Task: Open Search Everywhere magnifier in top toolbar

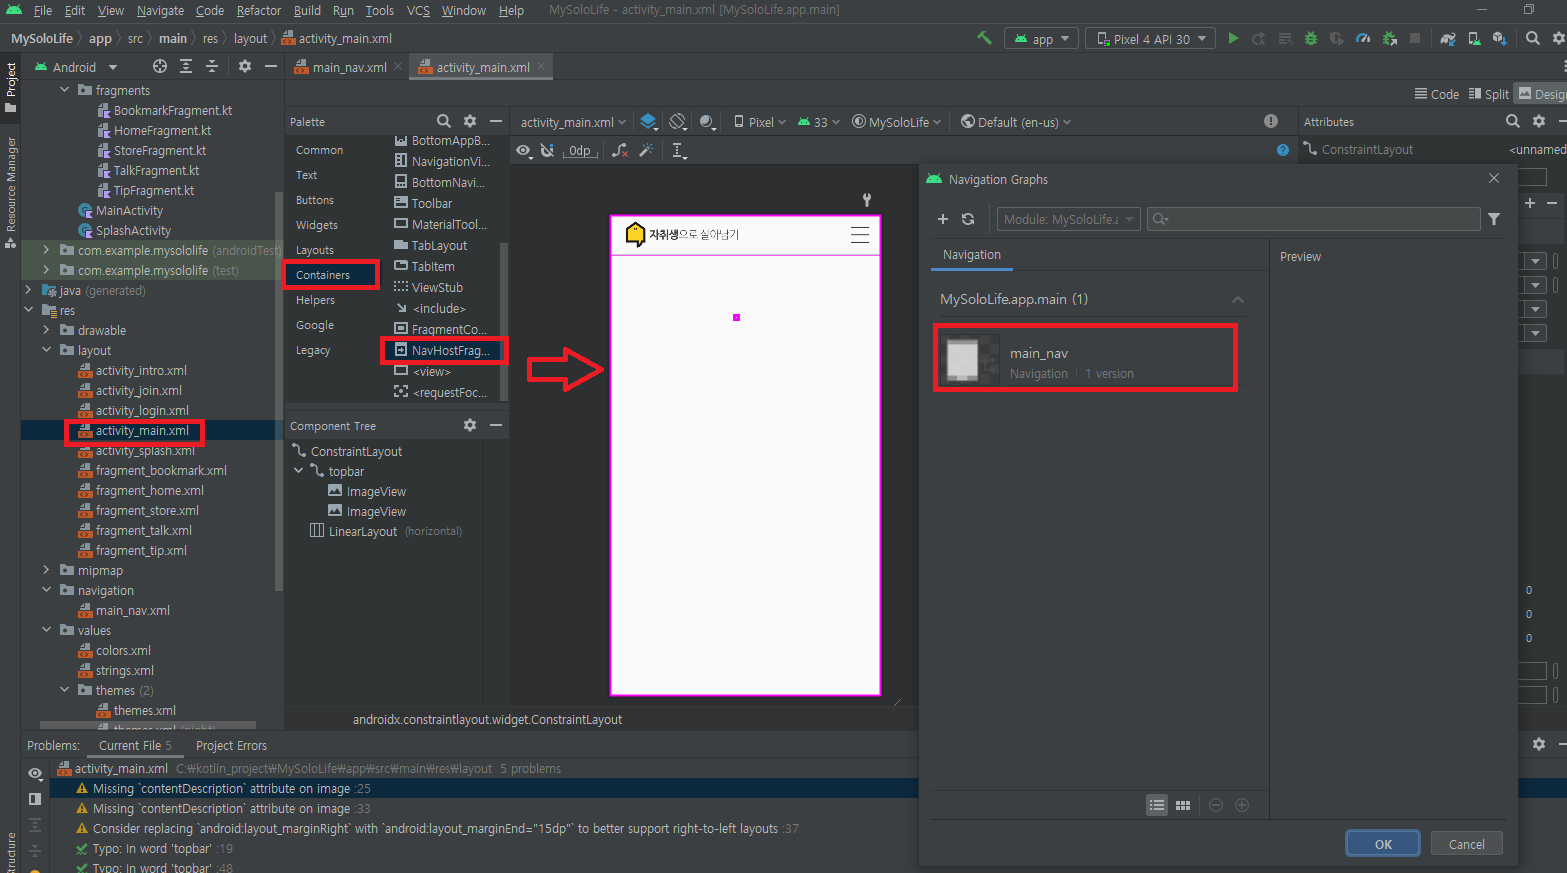Action: 1532,38
